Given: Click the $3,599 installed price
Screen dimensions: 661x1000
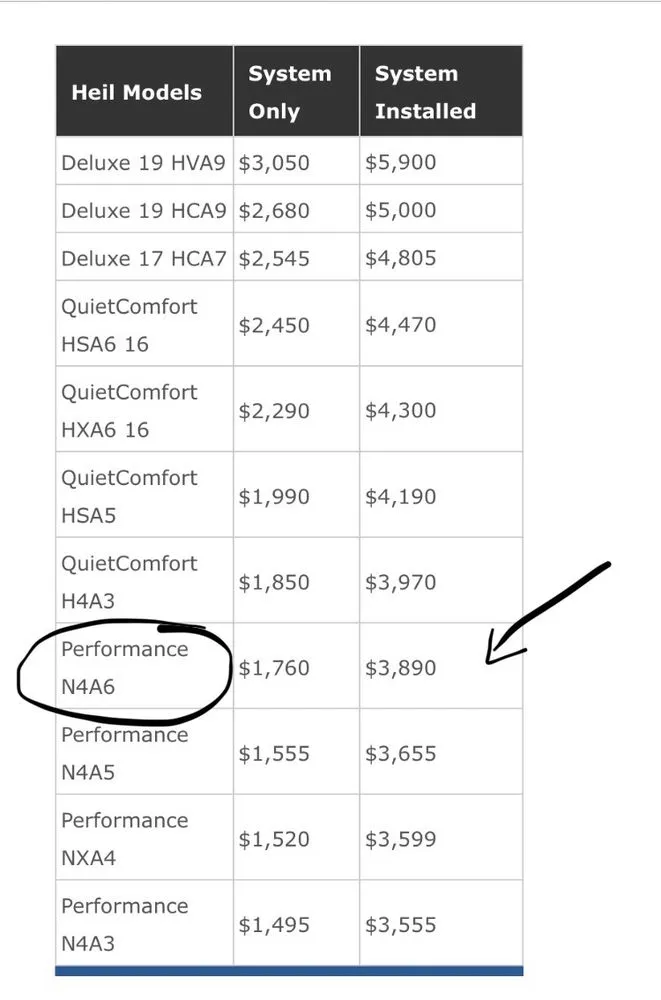Looking at the screenshot, I should pos(400,839).
